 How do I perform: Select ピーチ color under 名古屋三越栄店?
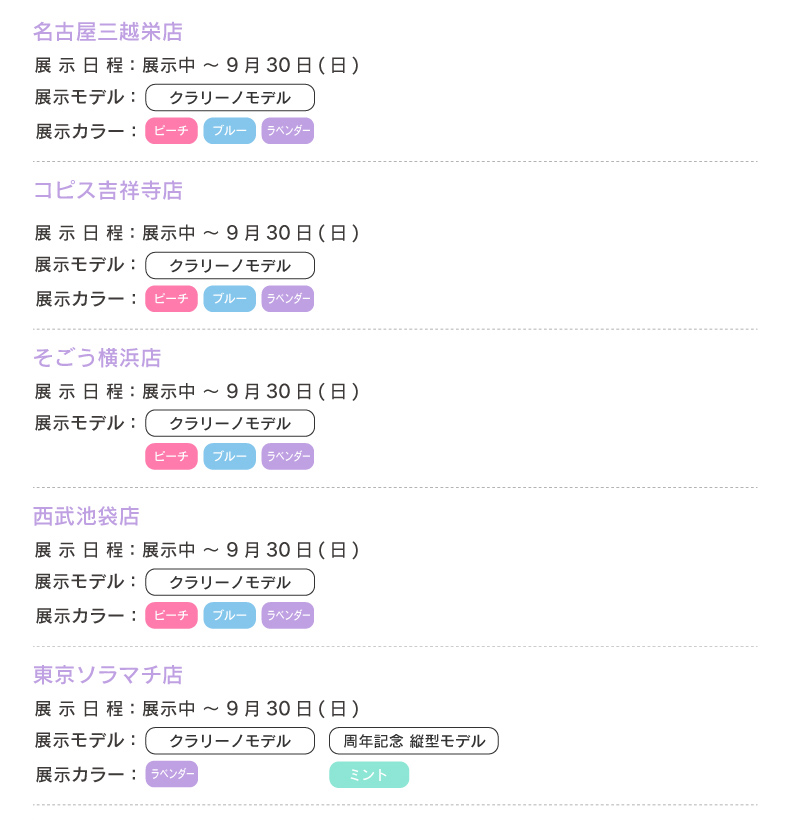click(171, 131)
